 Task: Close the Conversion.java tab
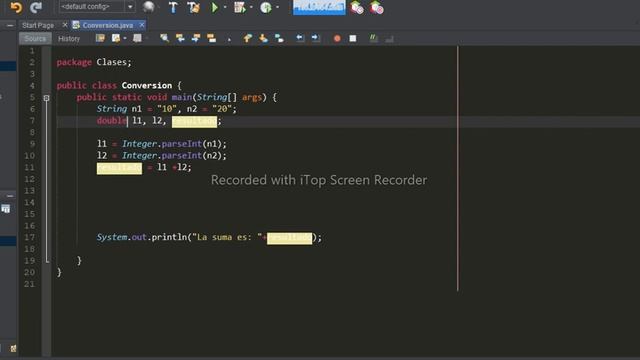tap(142, 25)
